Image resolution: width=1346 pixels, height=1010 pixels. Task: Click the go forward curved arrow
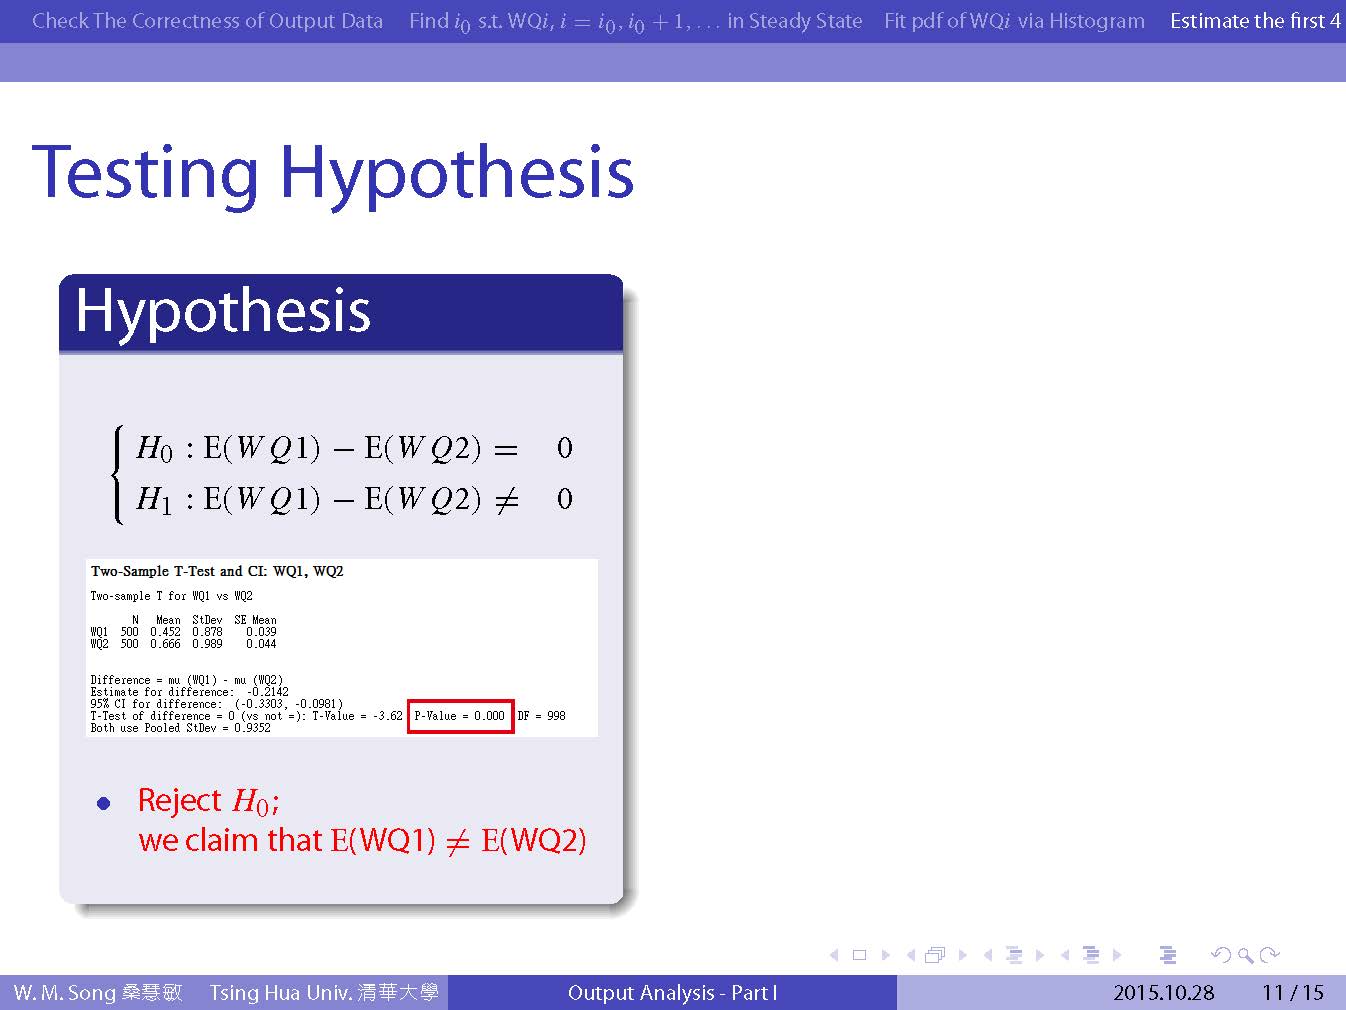tap(1270, 955)
